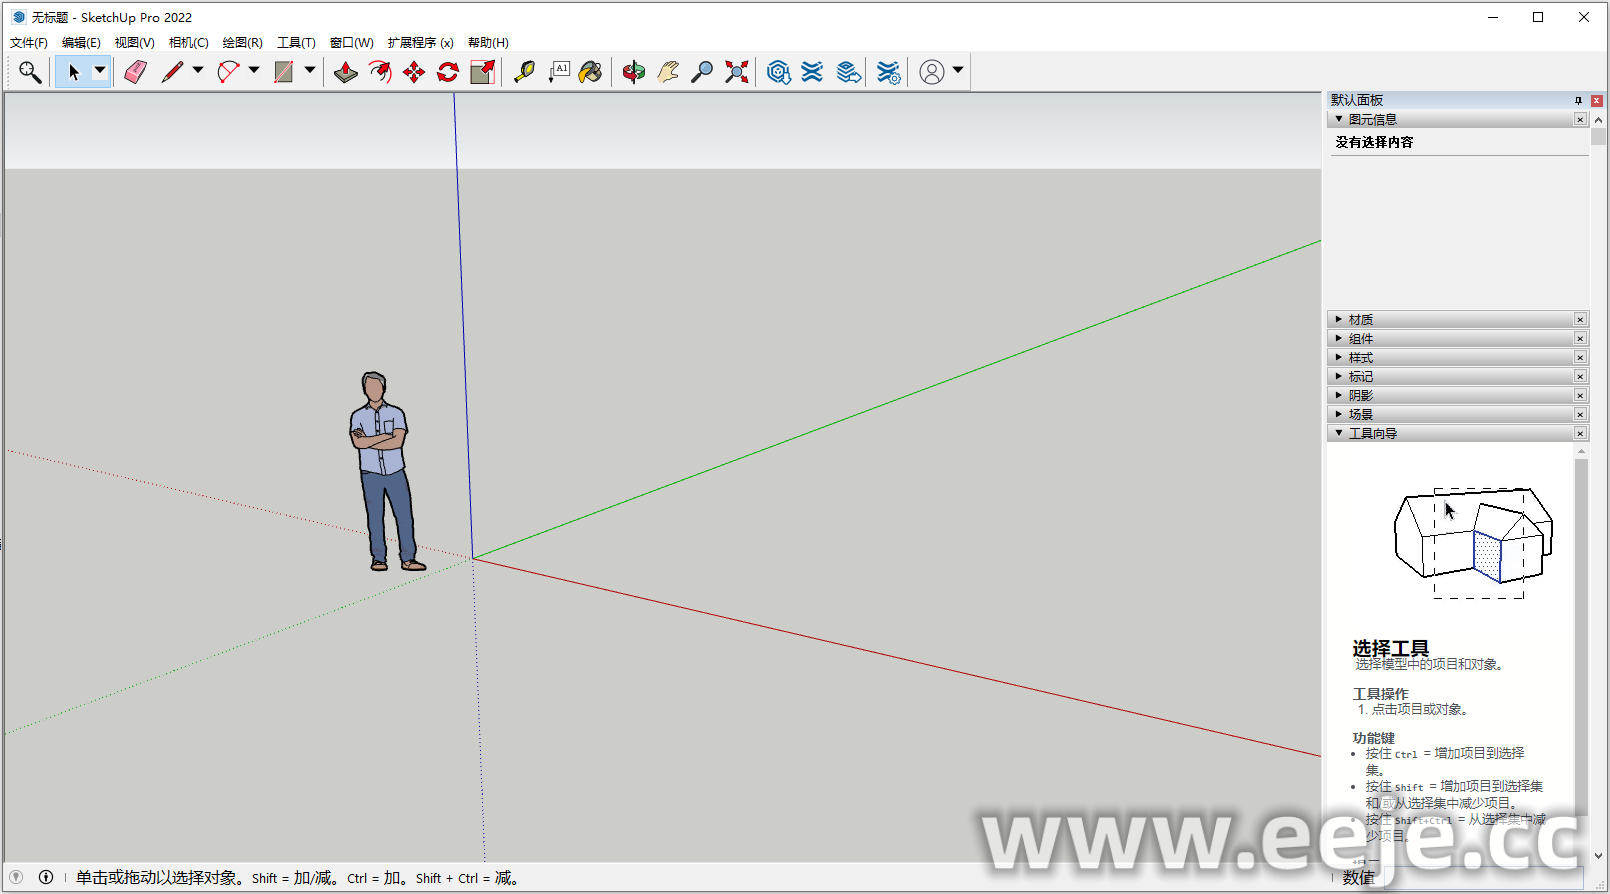Expand the 材质 panel section
Viewport: 1610px width, 894px height.
point(1360,320)
